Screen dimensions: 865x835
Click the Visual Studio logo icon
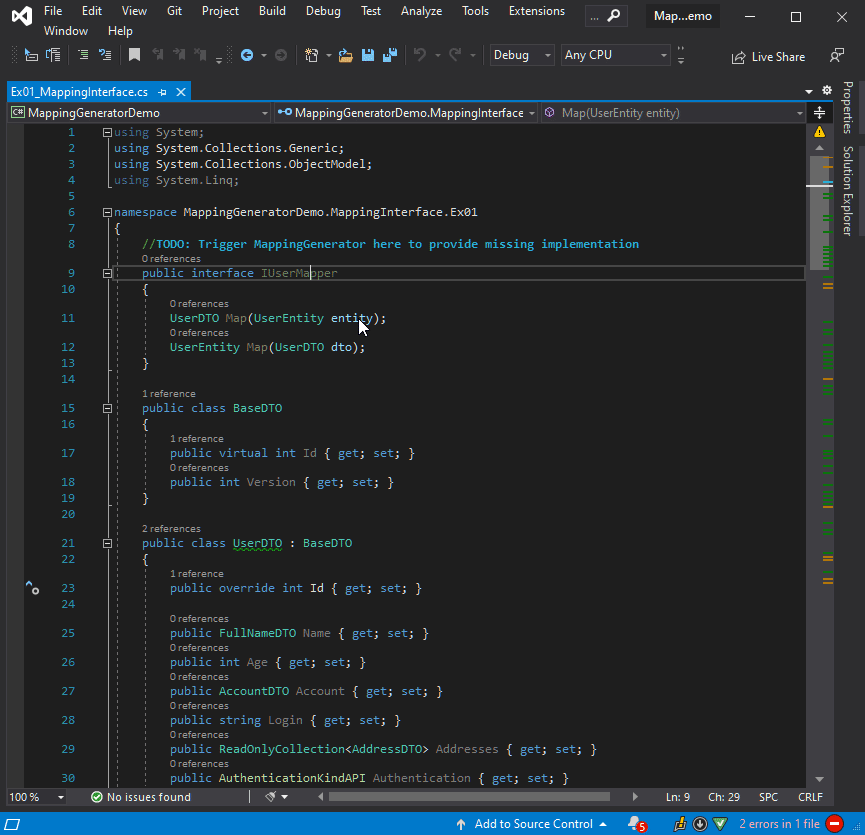(22, 16)
